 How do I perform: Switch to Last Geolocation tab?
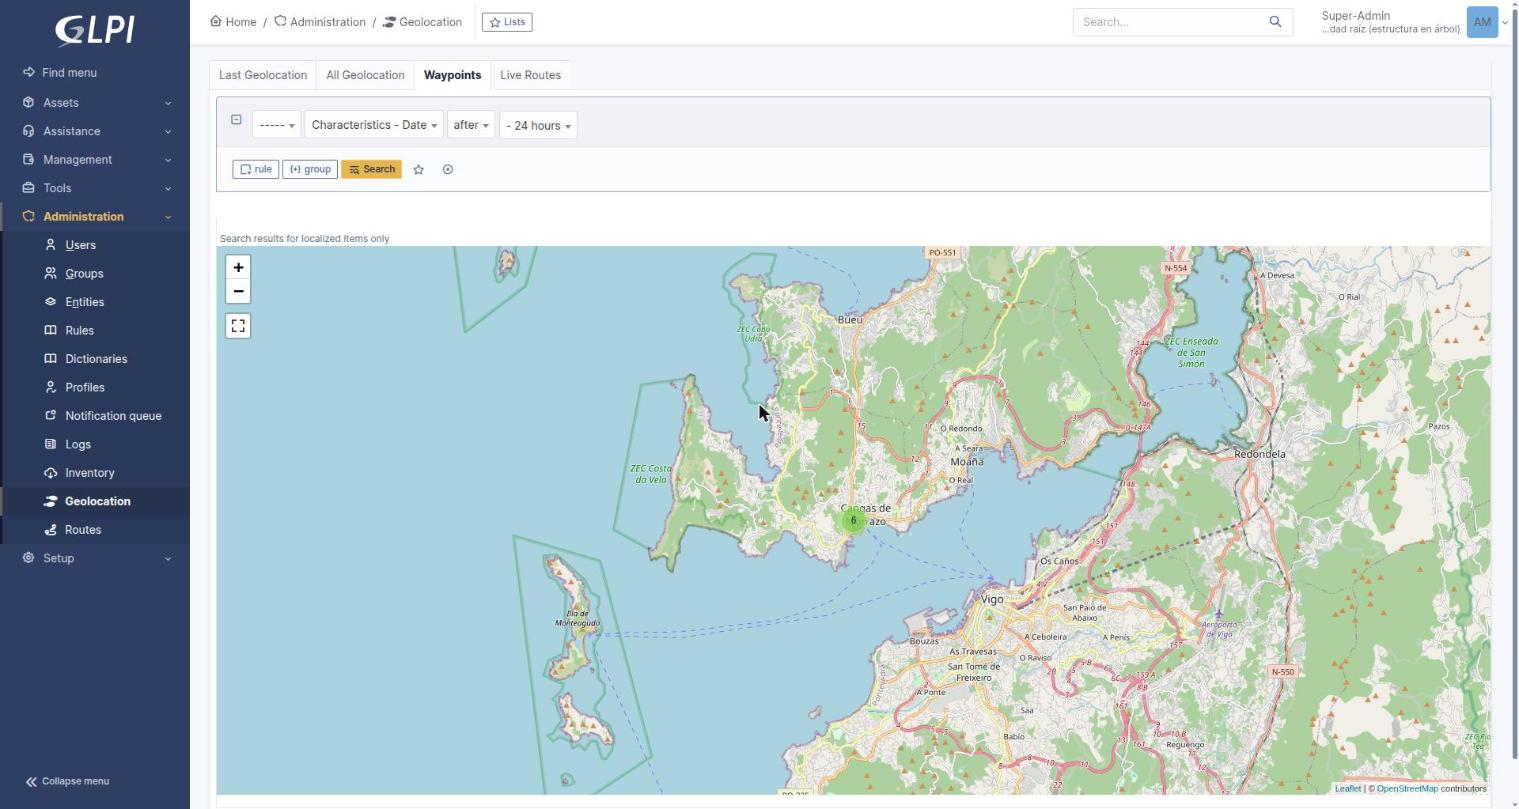pyautogui.click(x=263, y=75)
